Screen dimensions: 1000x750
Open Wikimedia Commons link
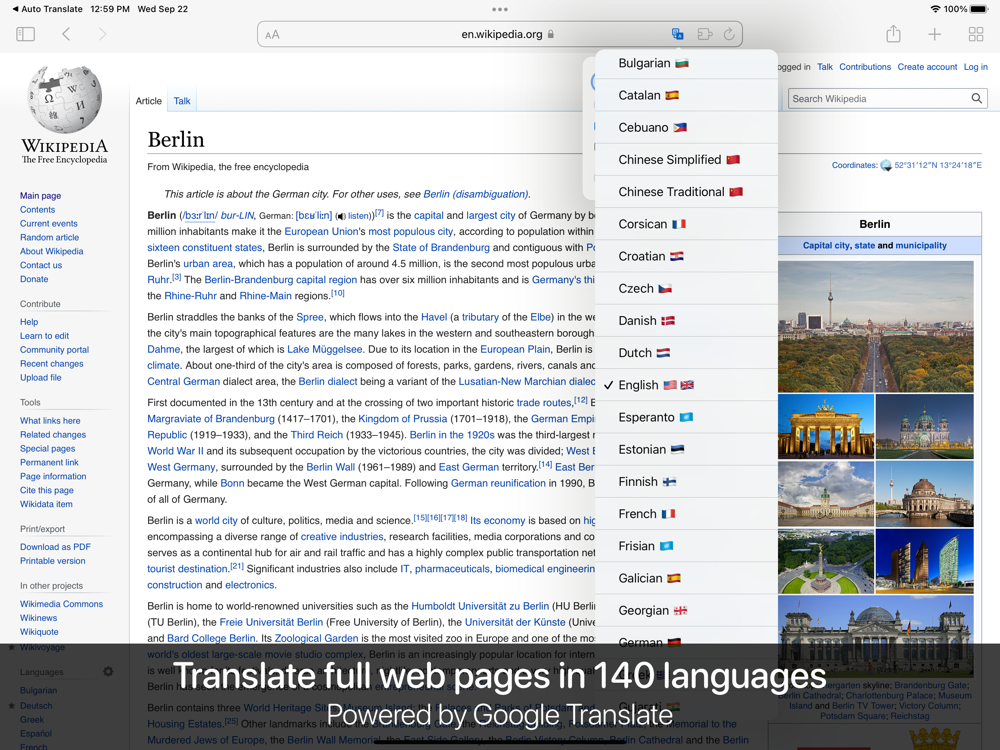(61, 604)
